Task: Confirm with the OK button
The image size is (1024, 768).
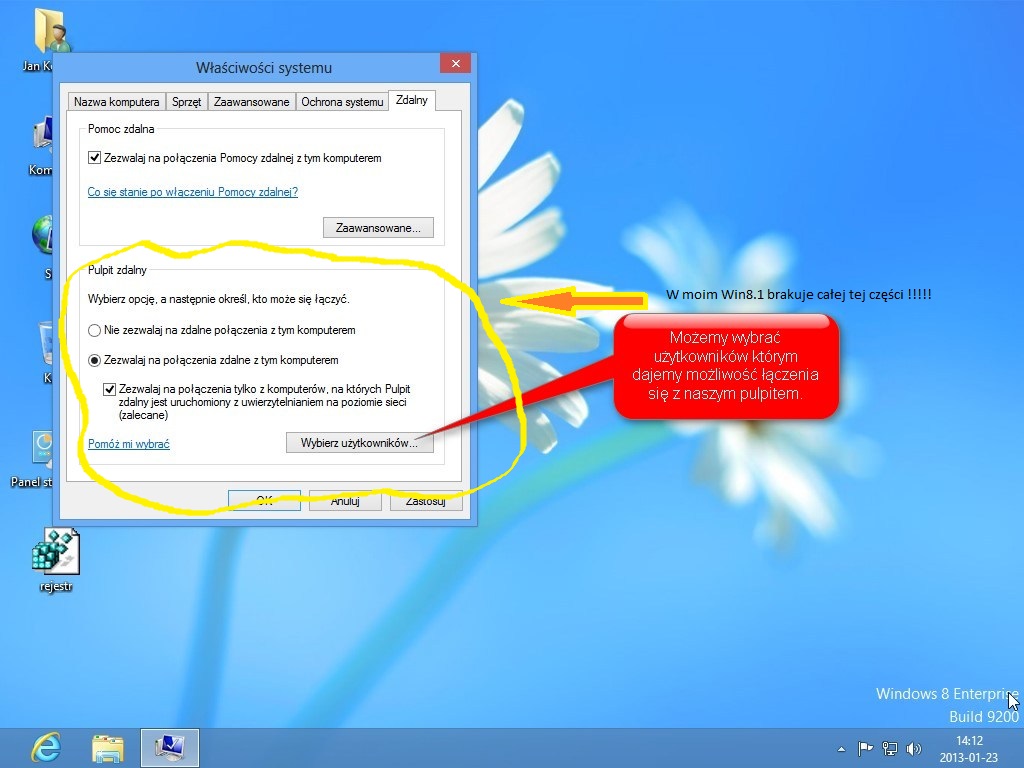Action: [x=264, y=500]
